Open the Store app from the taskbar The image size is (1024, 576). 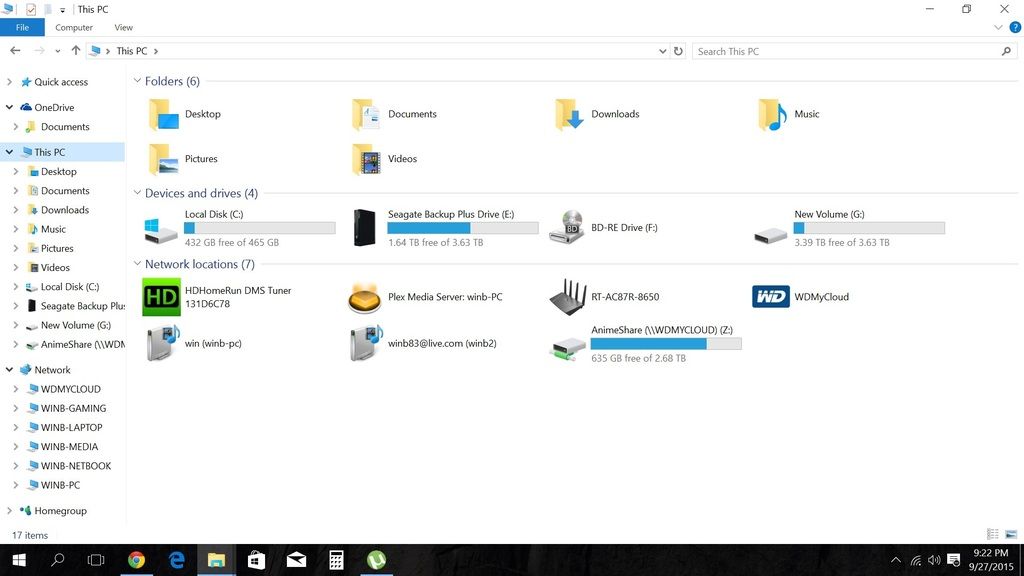256,560
